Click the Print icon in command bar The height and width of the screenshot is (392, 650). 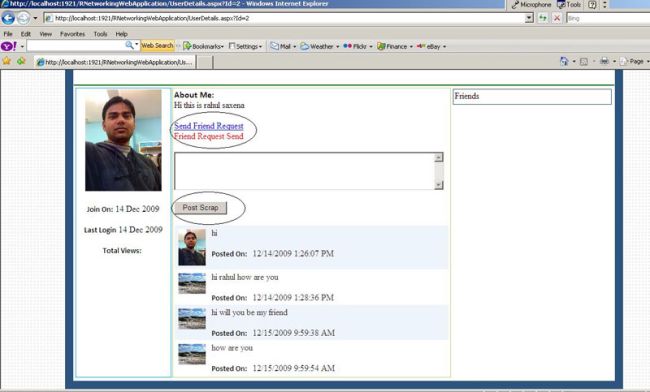tap(604, 61)
